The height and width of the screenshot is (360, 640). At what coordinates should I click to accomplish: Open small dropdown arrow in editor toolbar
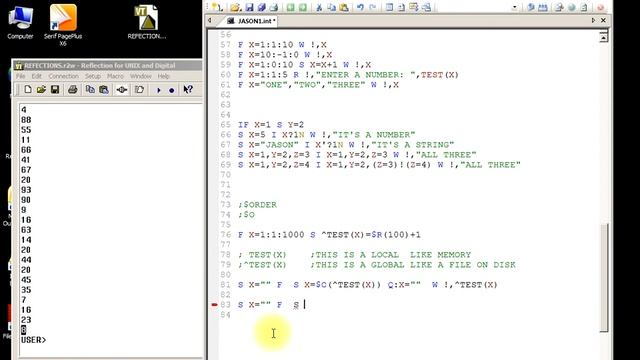pos(514,7)
